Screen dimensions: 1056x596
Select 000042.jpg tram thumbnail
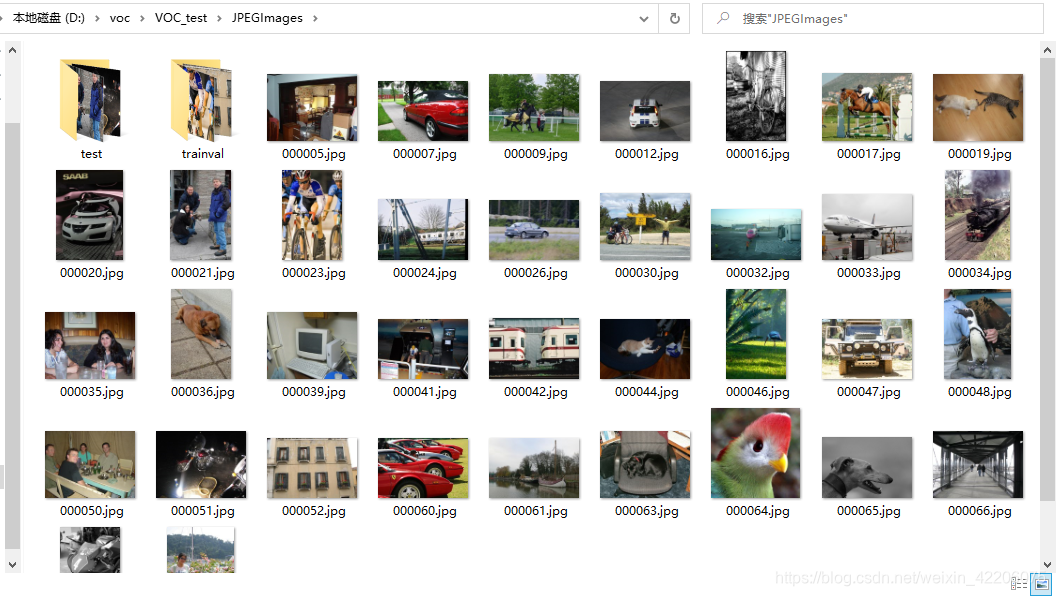coord(534,349)
